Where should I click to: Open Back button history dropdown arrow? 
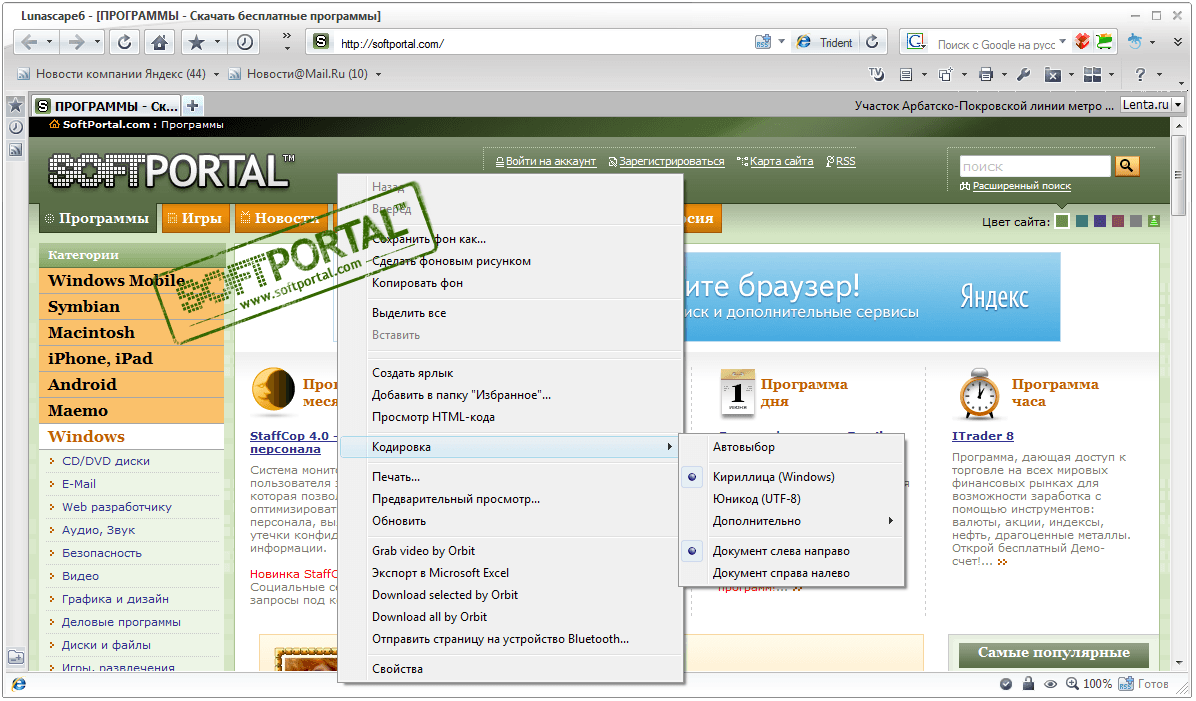50,43
